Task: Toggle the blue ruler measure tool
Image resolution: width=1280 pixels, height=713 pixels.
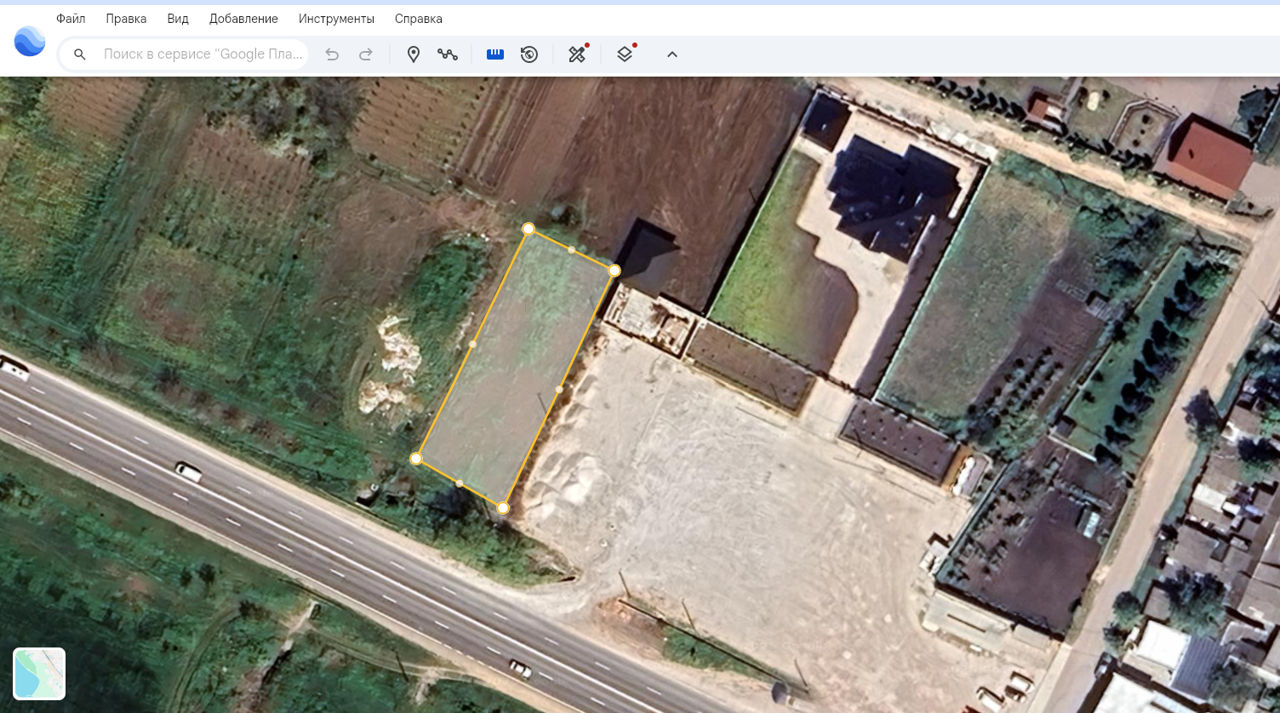Action: tap(495, 54)
